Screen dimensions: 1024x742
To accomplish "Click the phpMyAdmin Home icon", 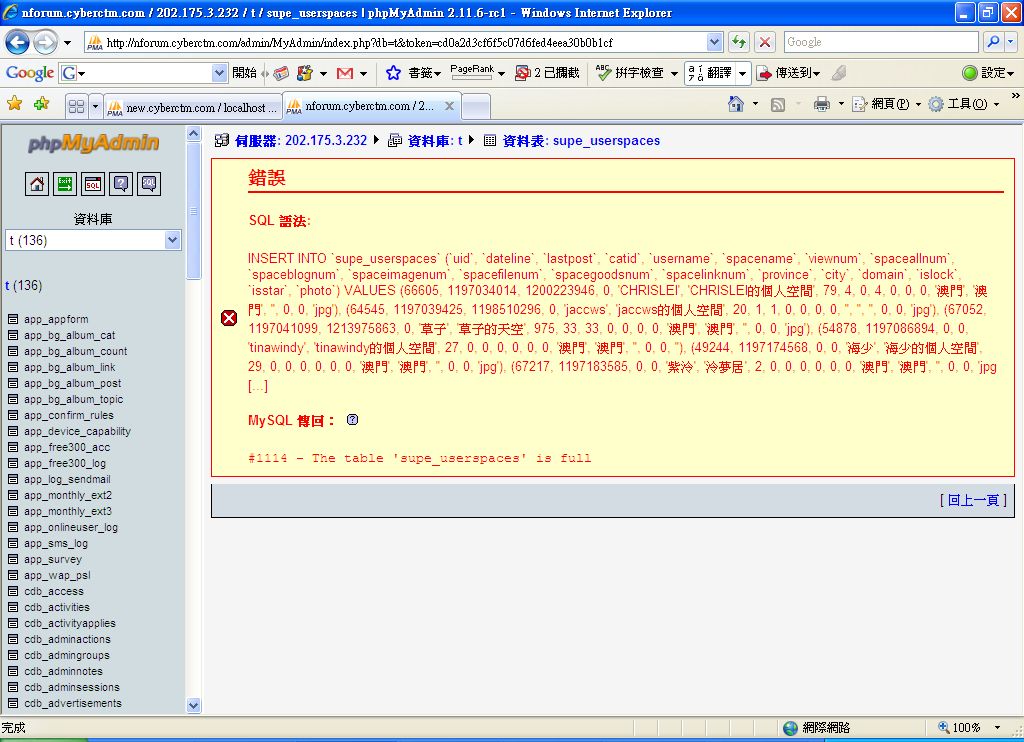I will [x=37, y=183].
